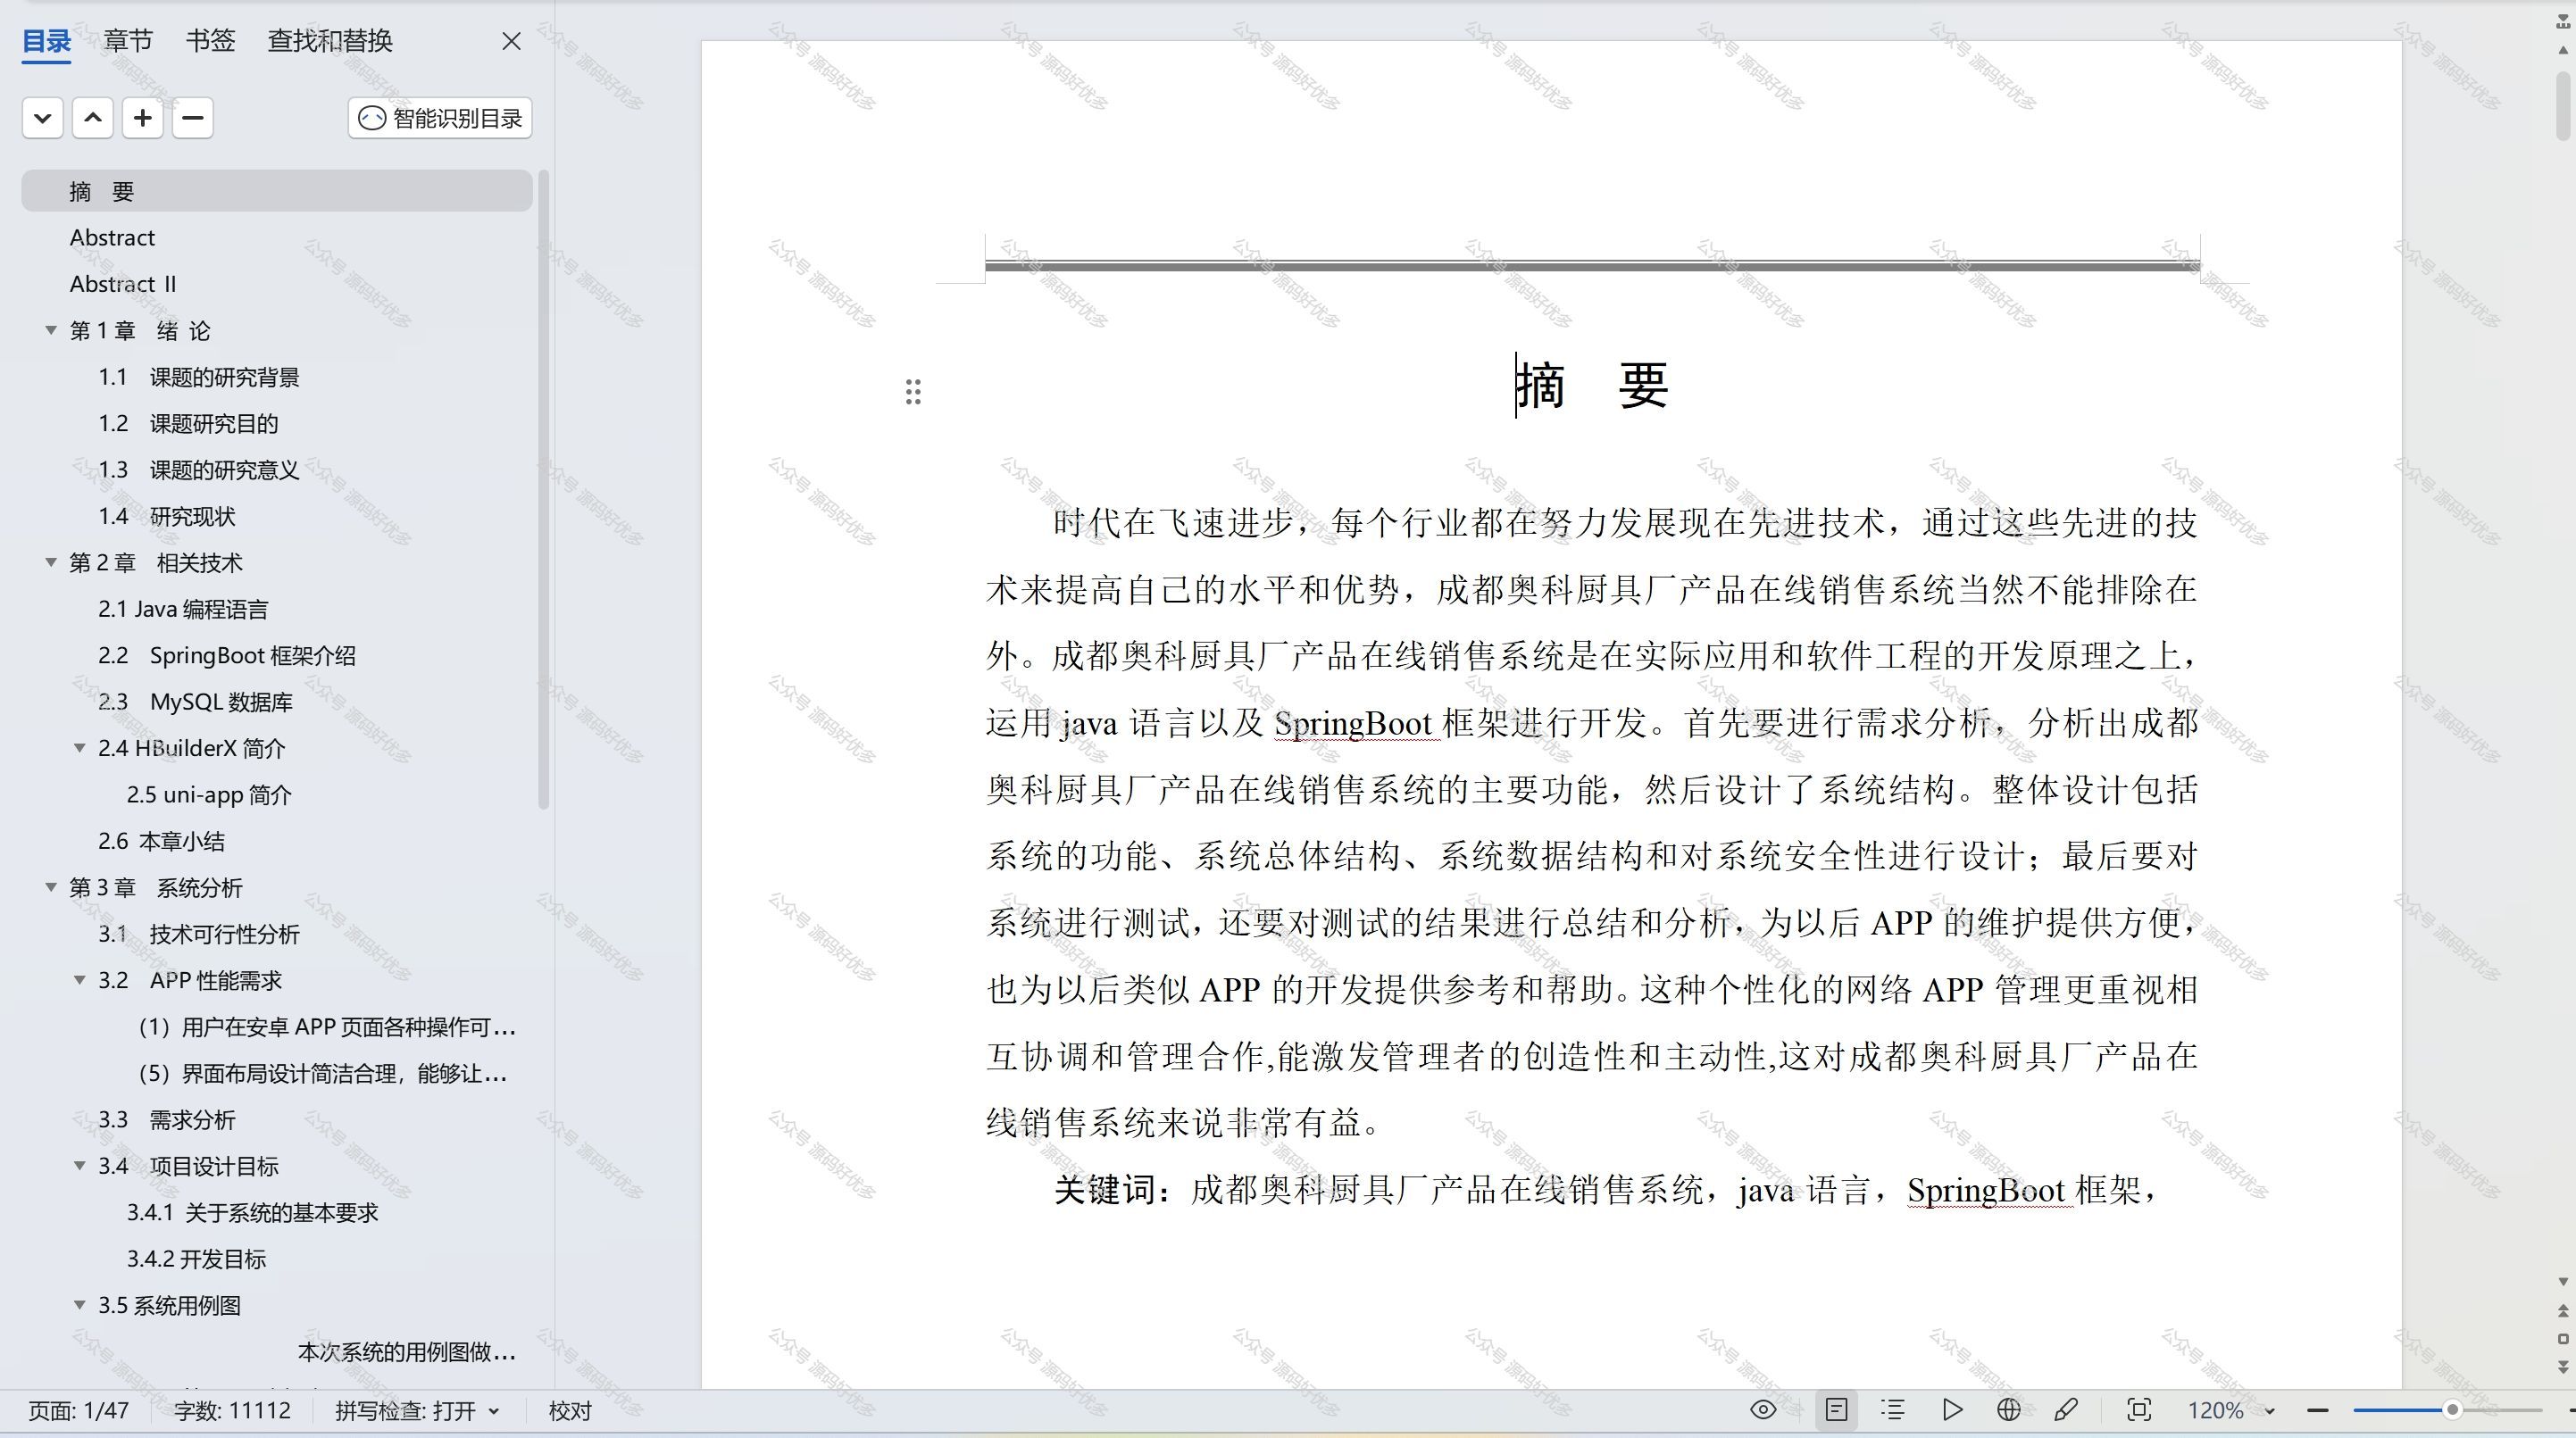
Task: Click the plus promote heading level button
Action: tap(143, 118)
